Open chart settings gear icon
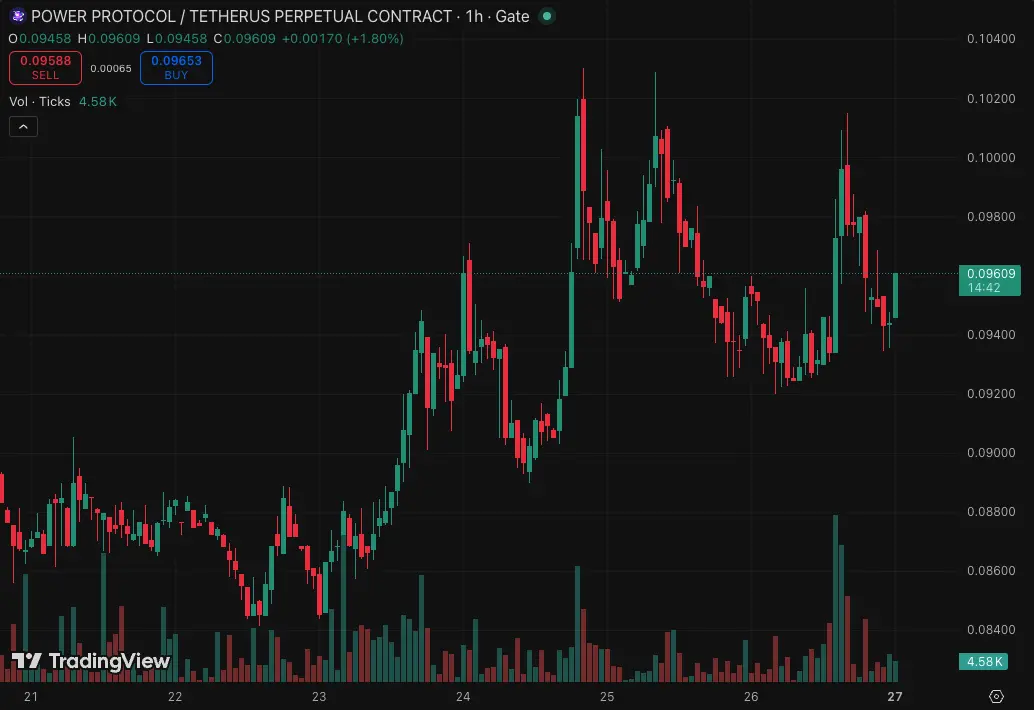 (x=996, y=696)
